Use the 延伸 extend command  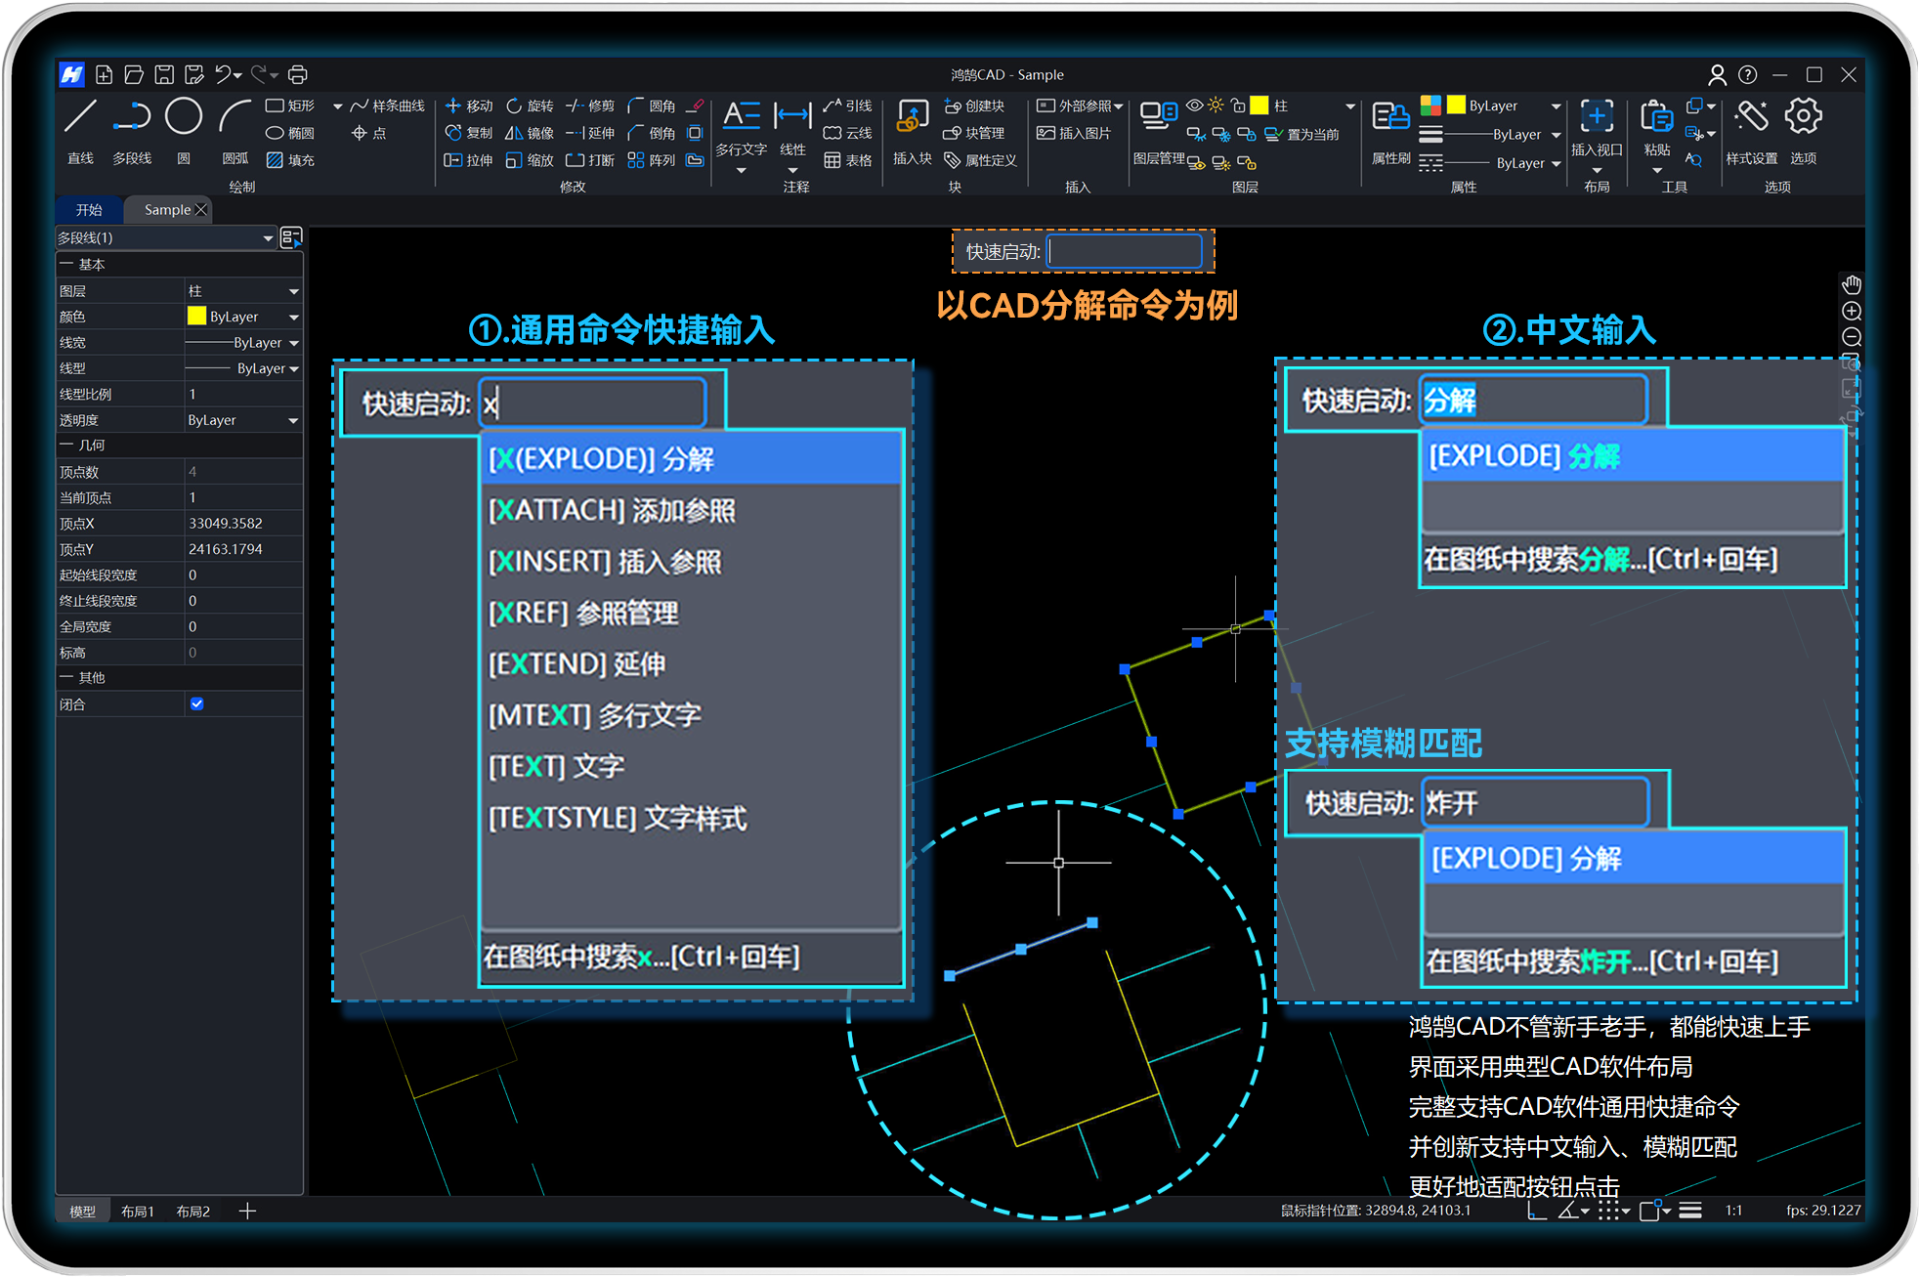click(590, 133)
